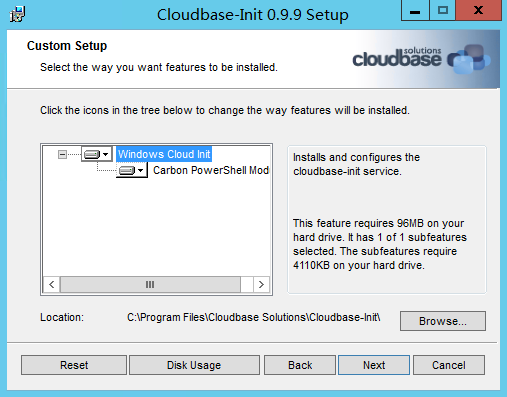Select the Carbon PowerShell Mod feature label

click(x=211, y=170)
